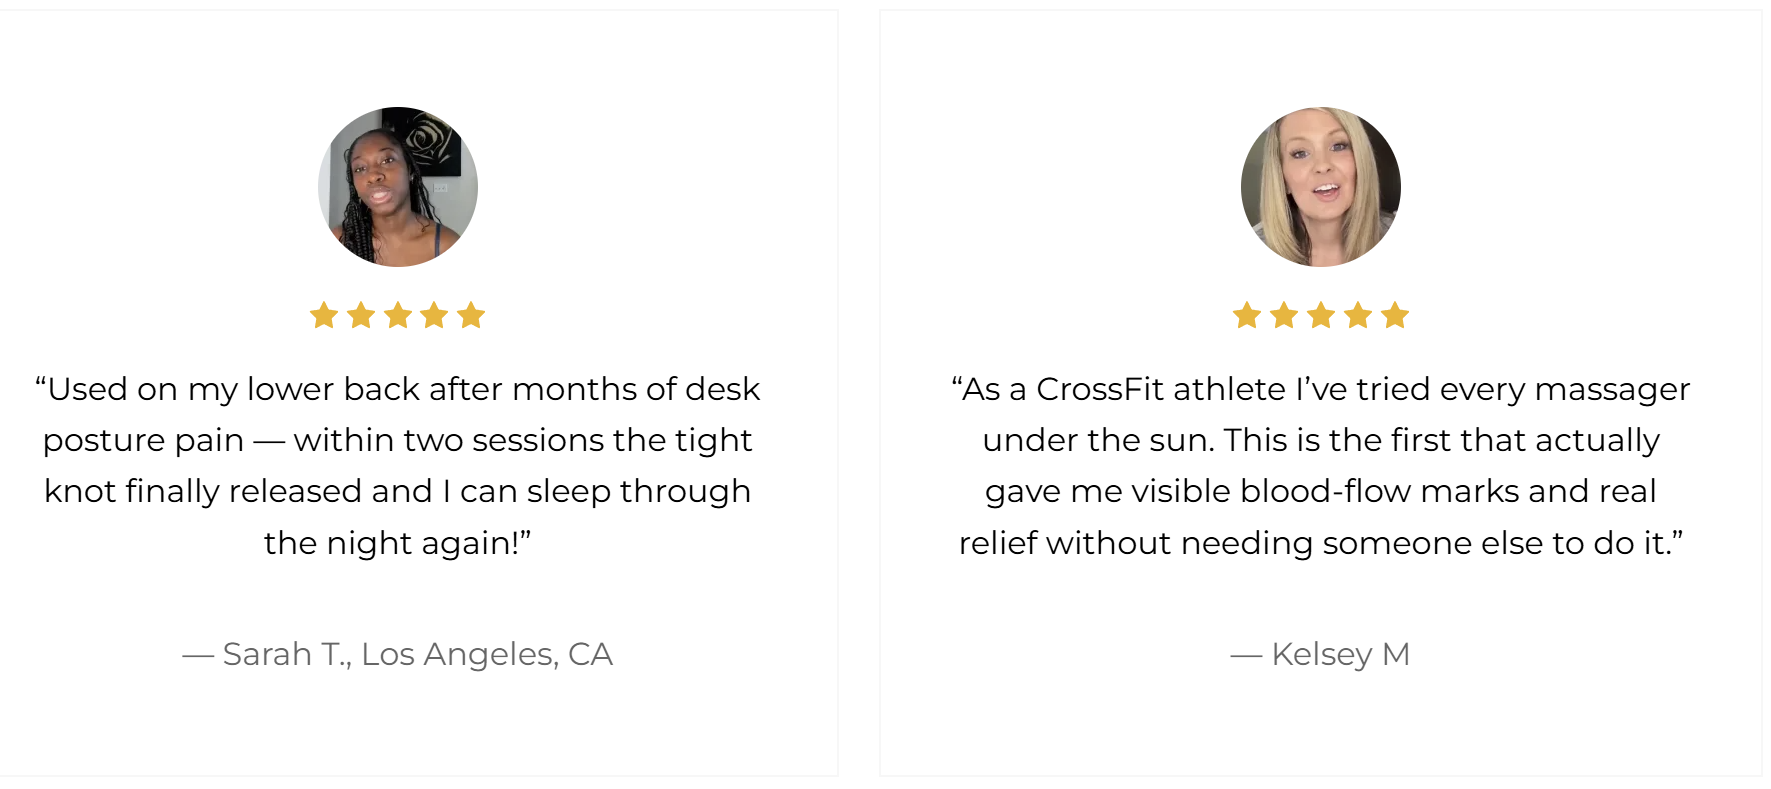The height and width of the screenshot is (789, 1771).
Task: Click the first star in Sarah's rating
Action: pos(324,316)
